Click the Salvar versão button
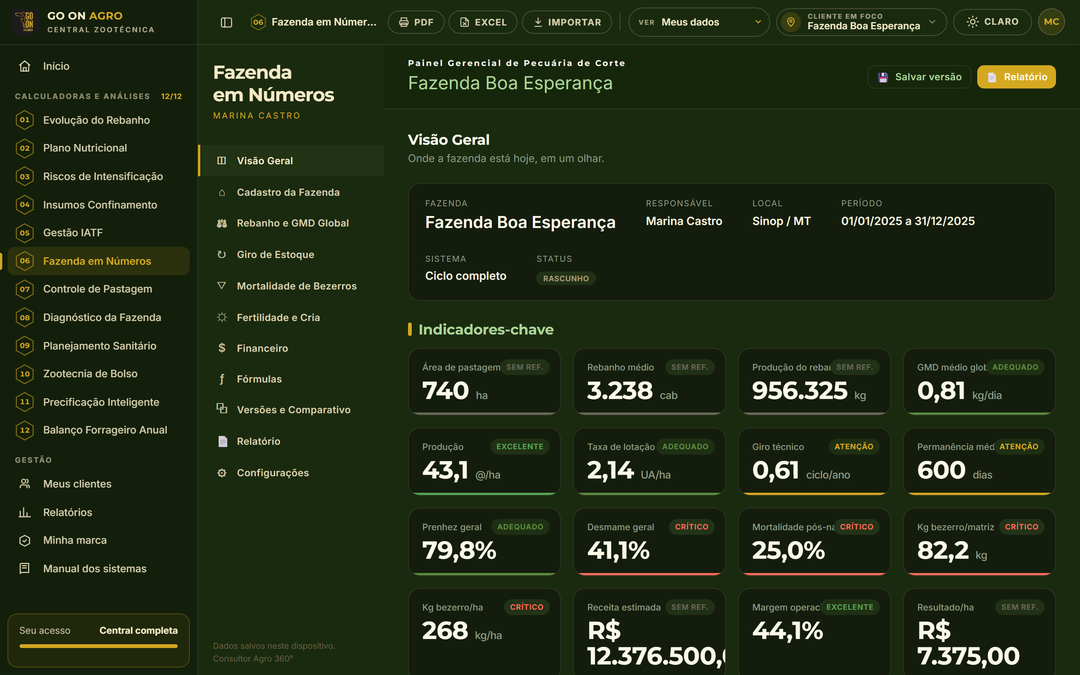 919,77
